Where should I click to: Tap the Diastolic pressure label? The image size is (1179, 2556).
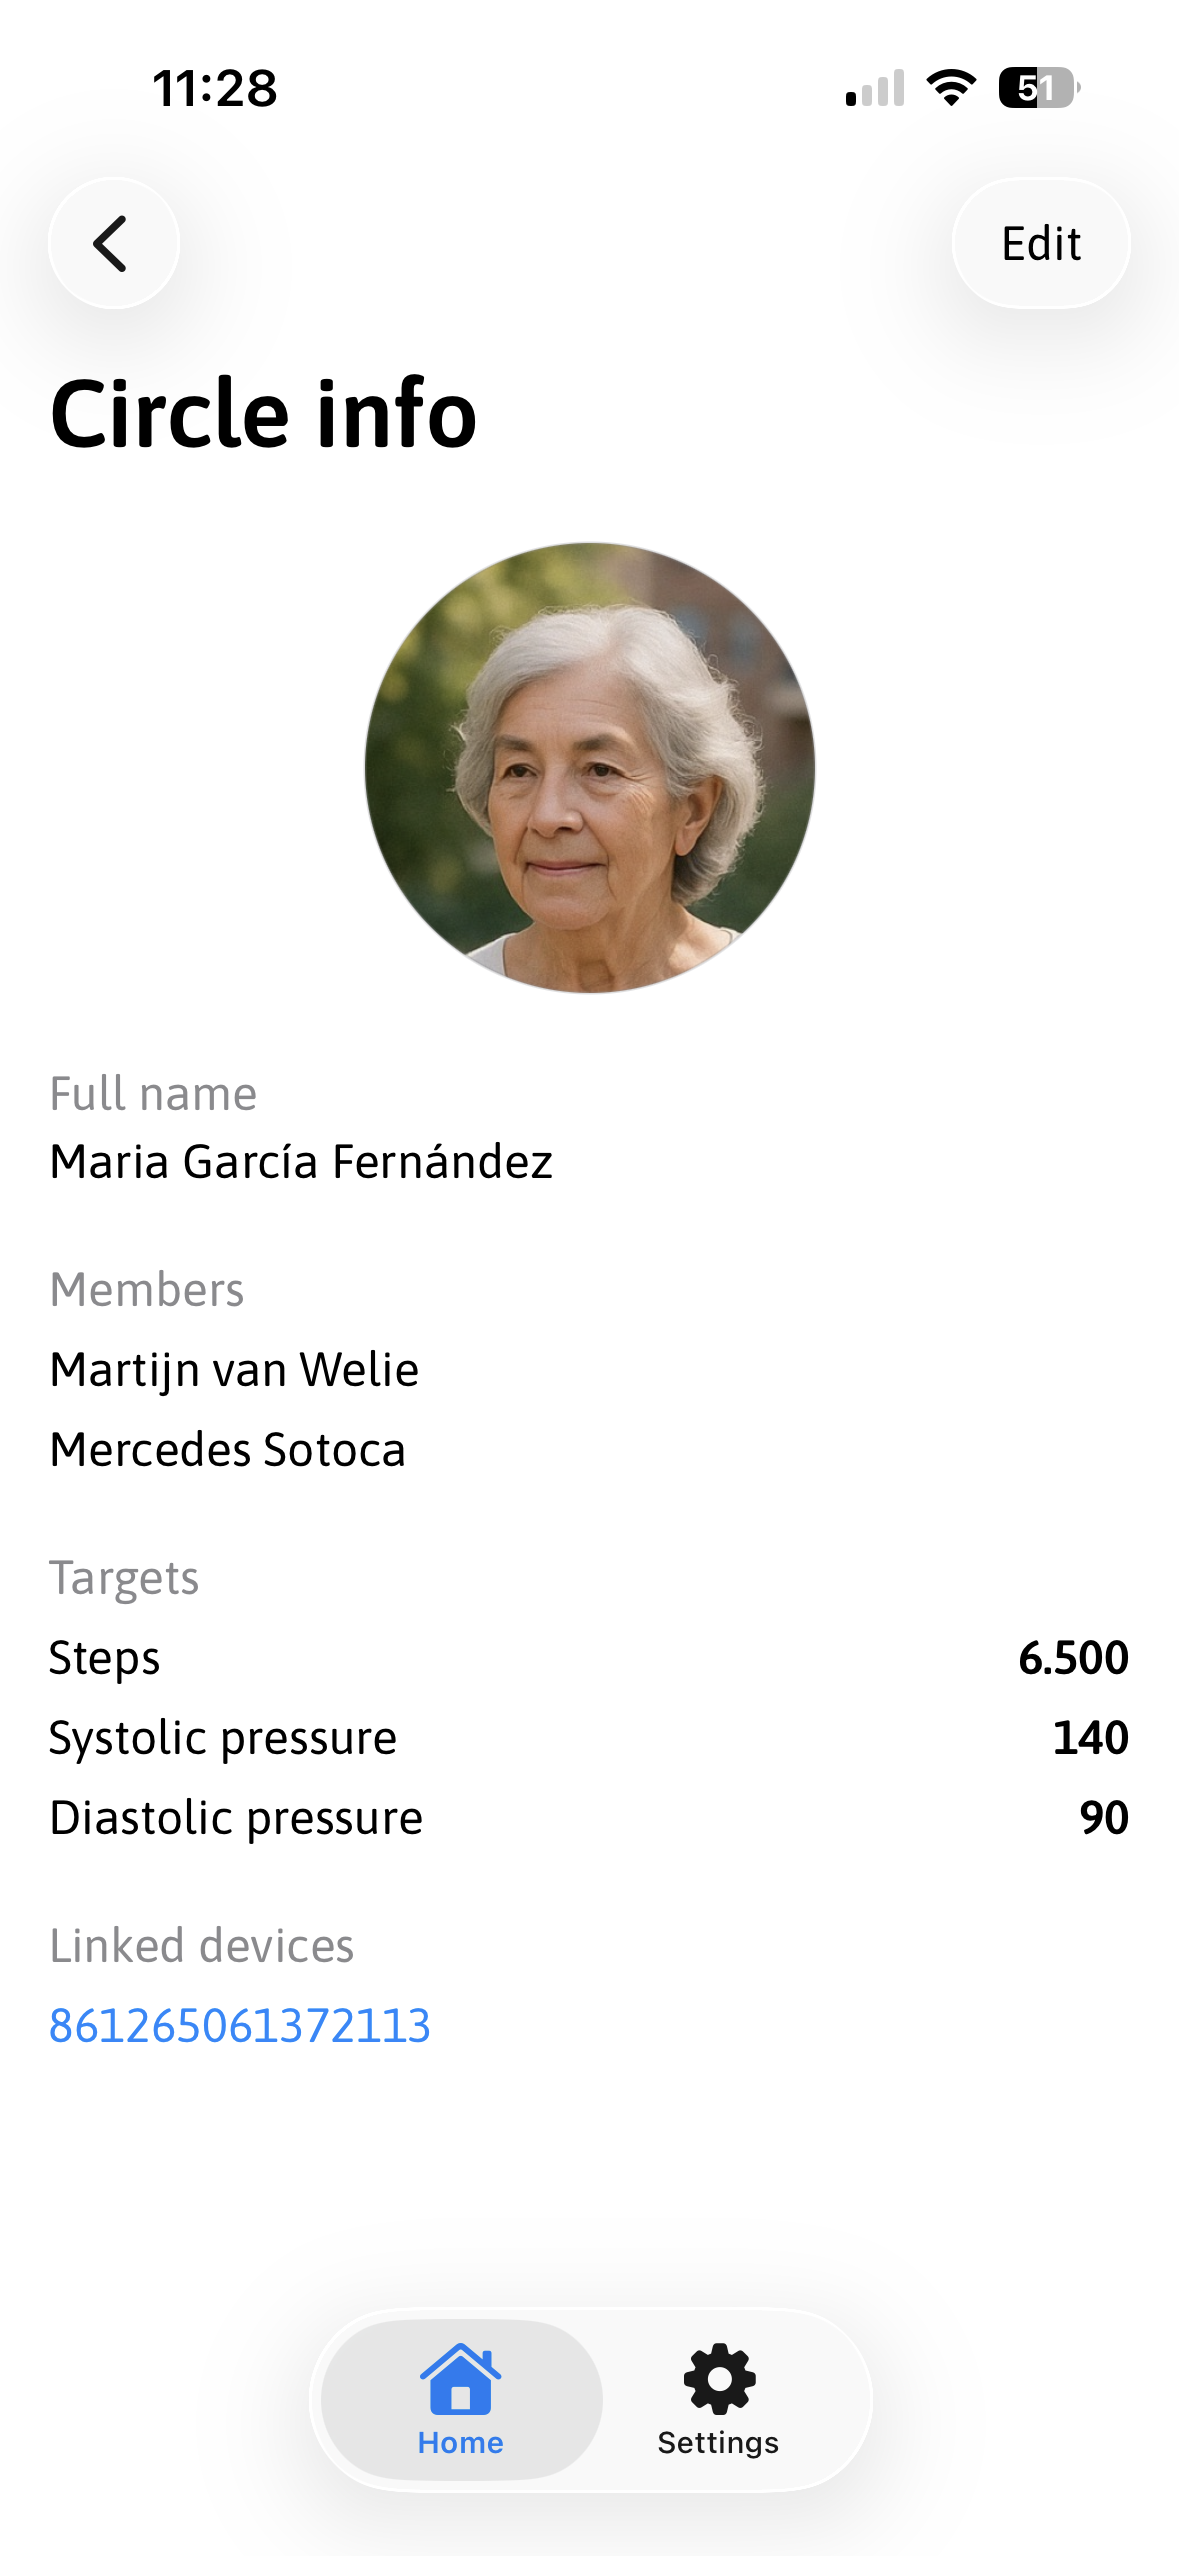point(236,1818)
